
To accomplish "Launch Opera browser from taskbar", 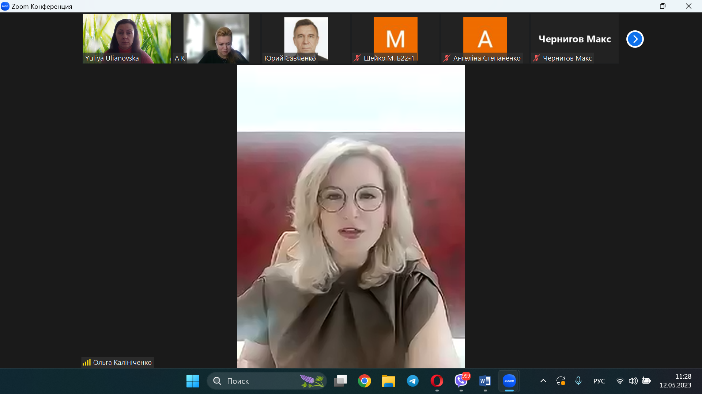I will pos(437,381).
